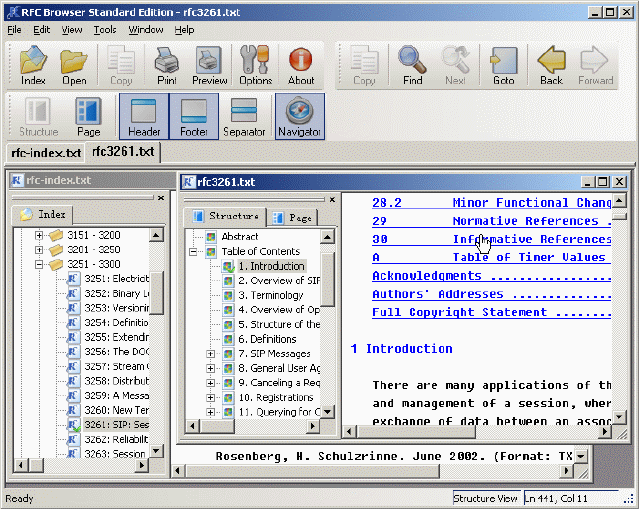The width and height of the screenshot is (639, 509).
Task: Expand the 10. Registrations node
Action: 210,397
